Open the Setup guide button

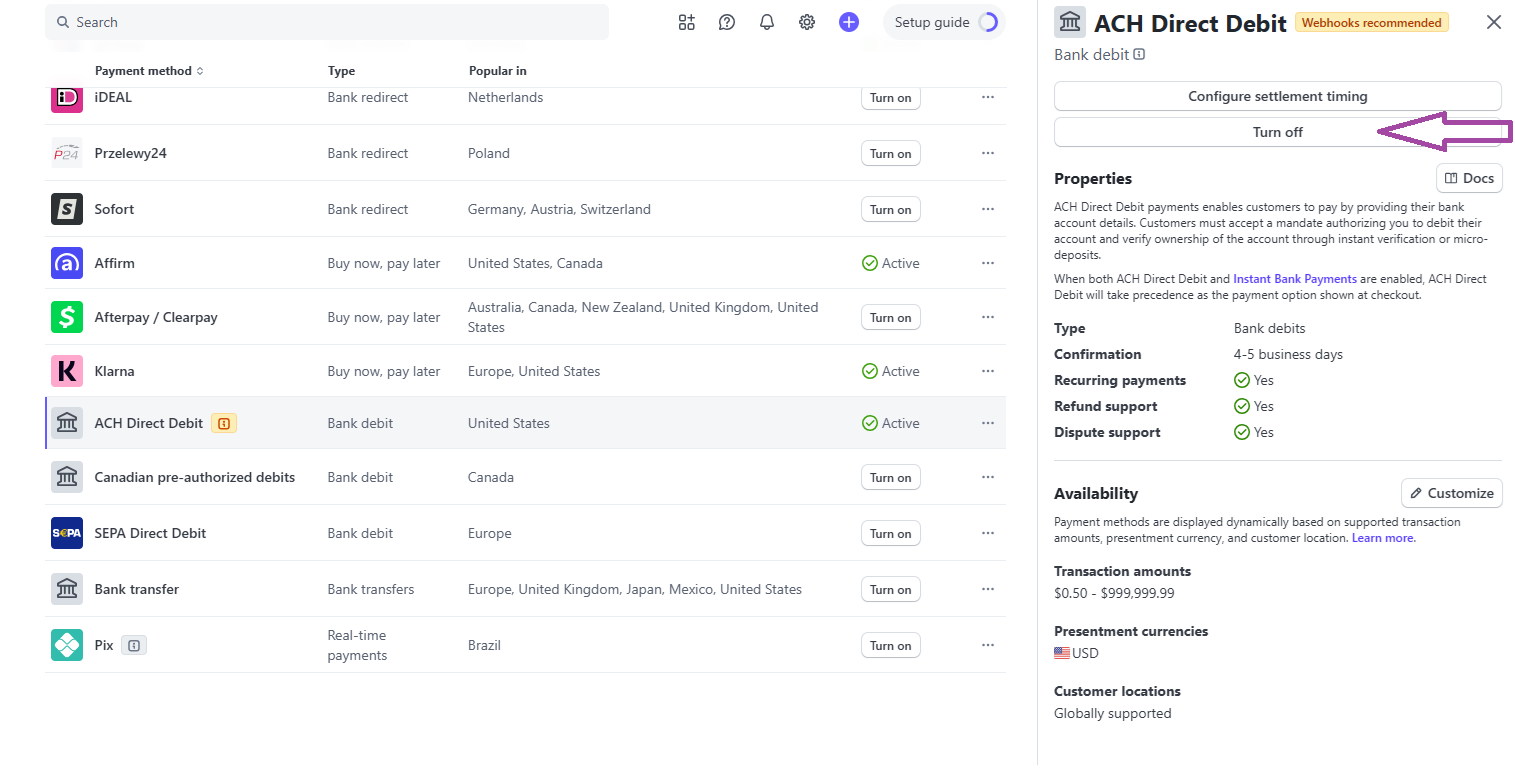pos(944,22)
